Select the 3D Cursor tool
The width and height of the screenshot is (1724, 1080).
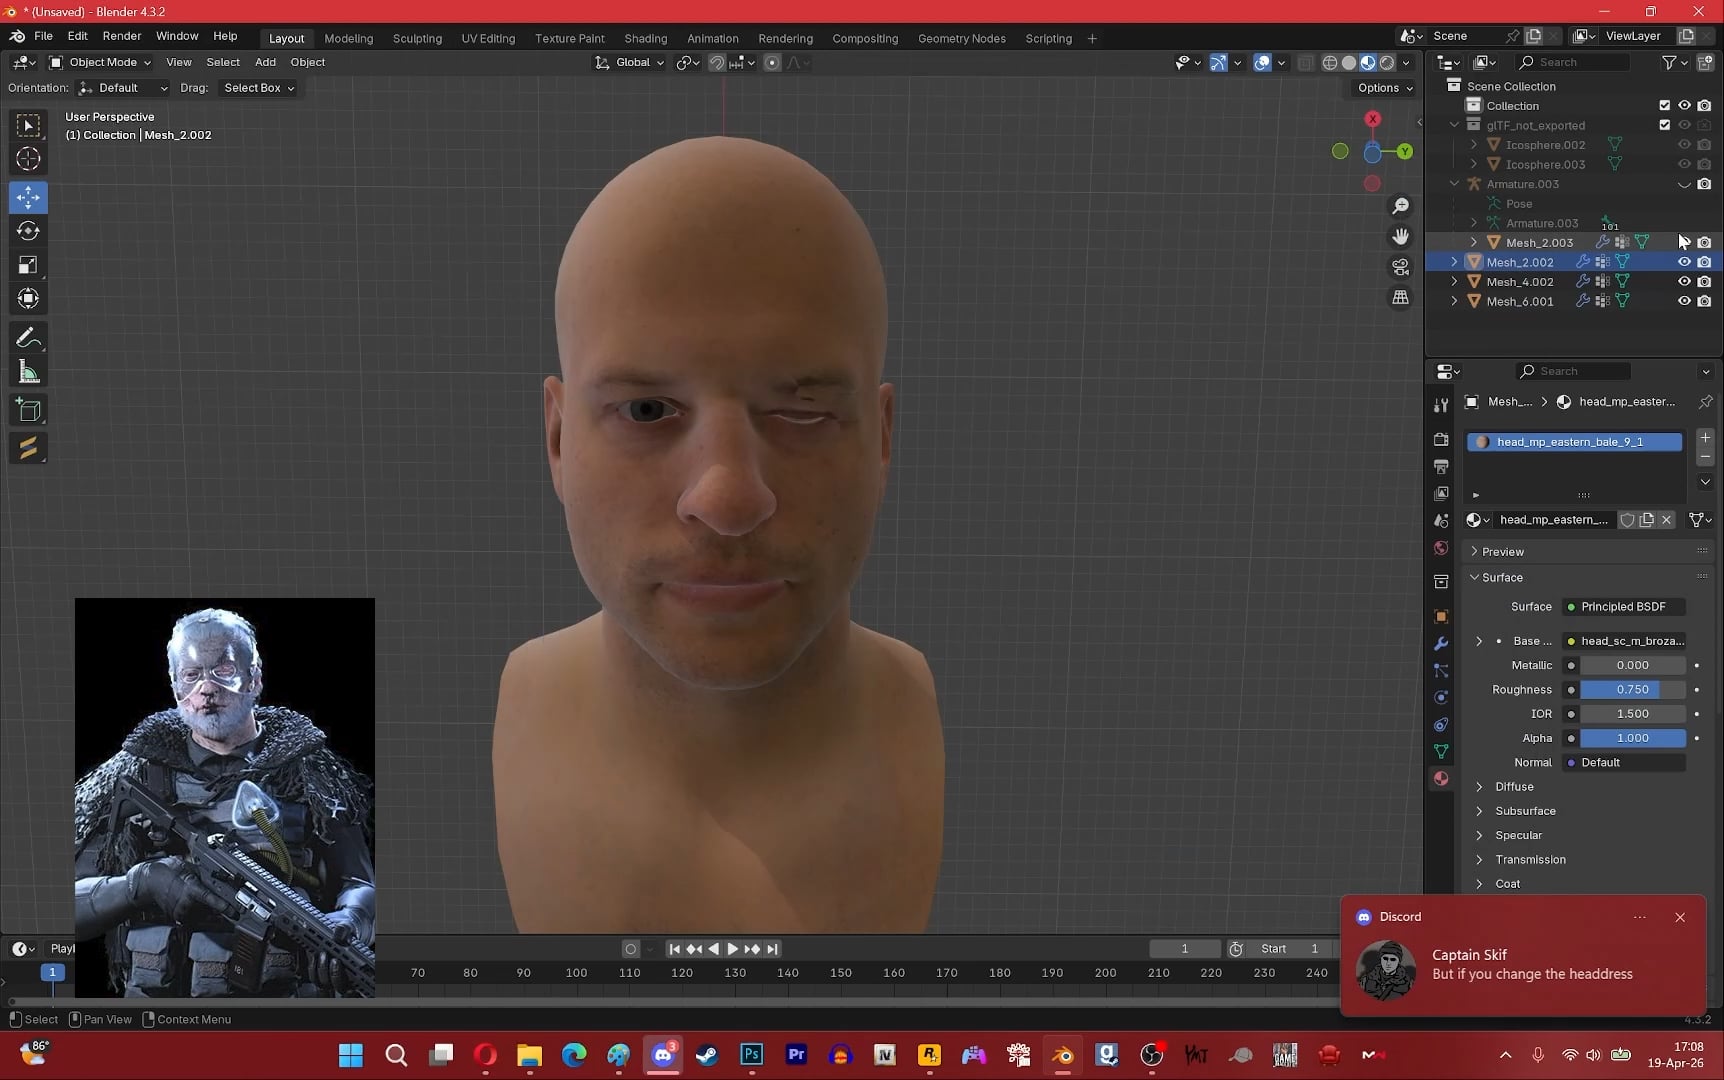click(28, 159)
